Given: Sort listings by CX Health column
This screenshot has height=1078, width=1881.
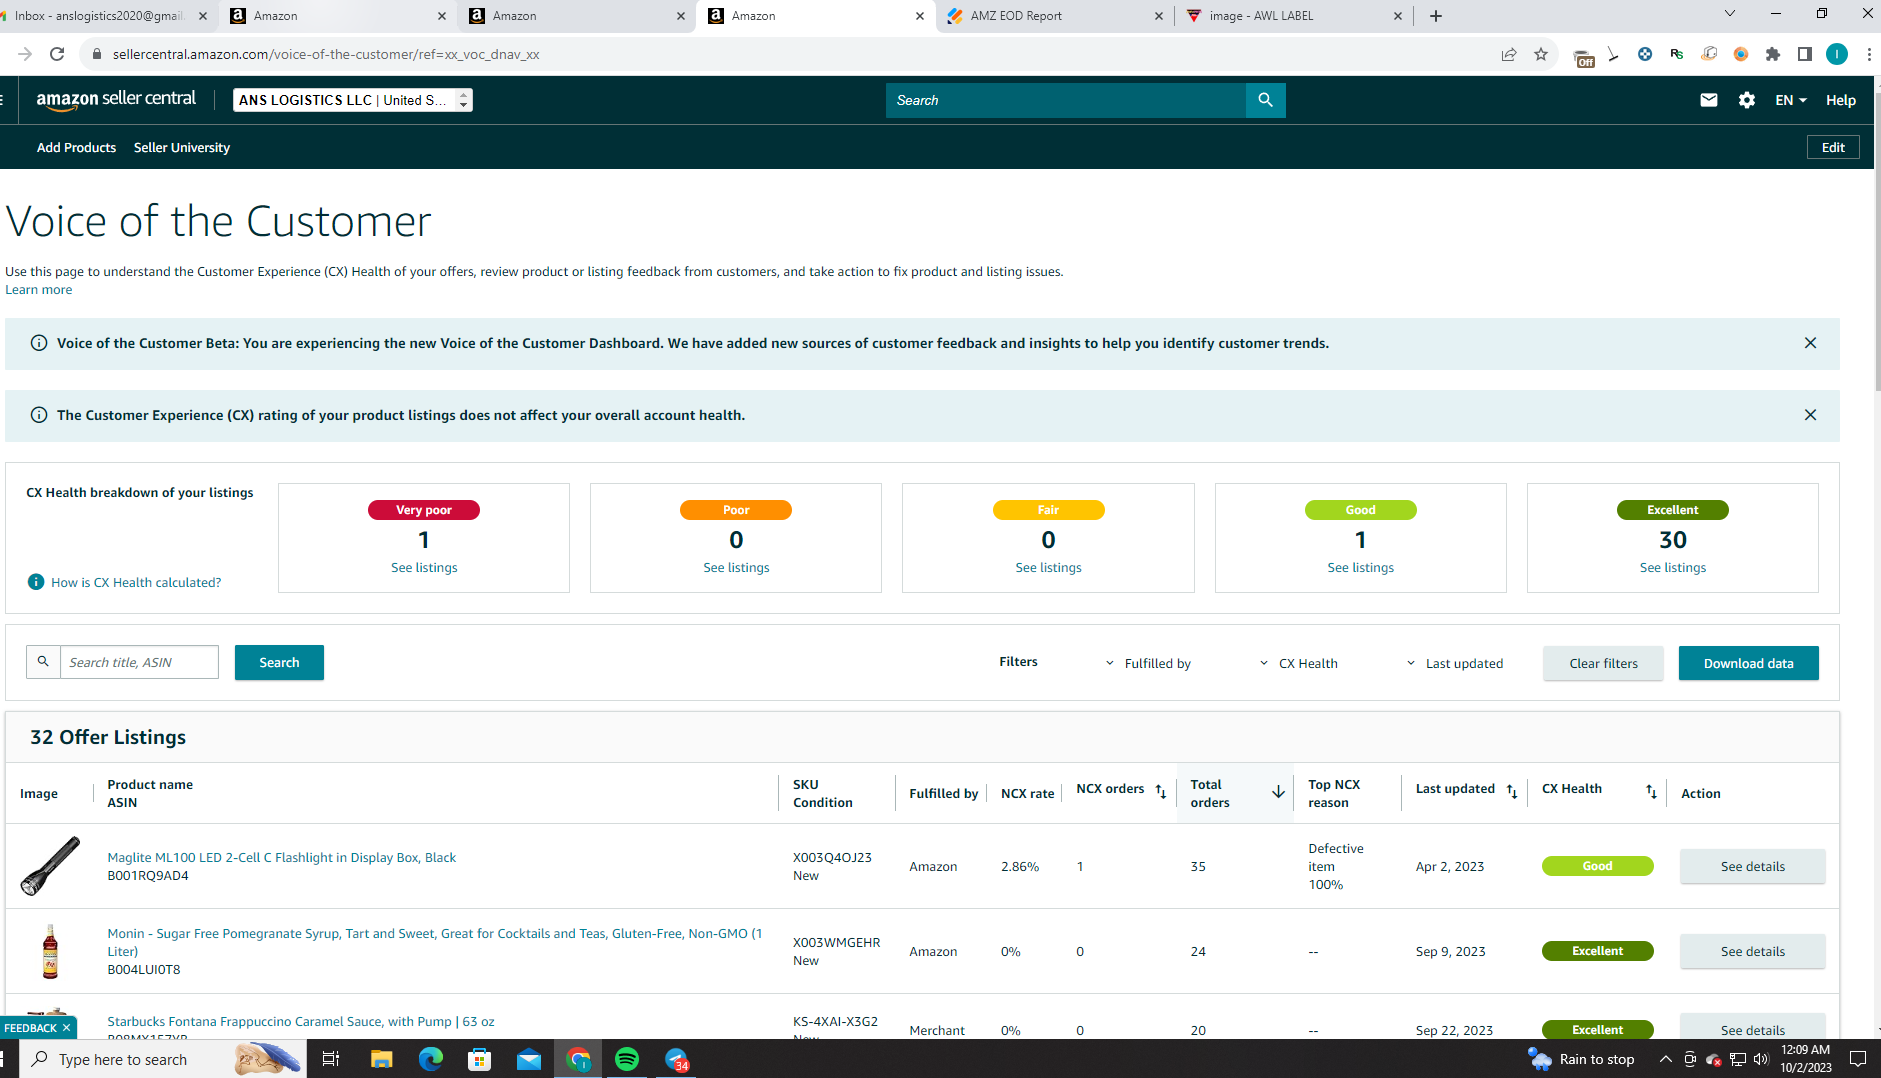Looking at the screenshot, I should click(x=1652, y=791).
